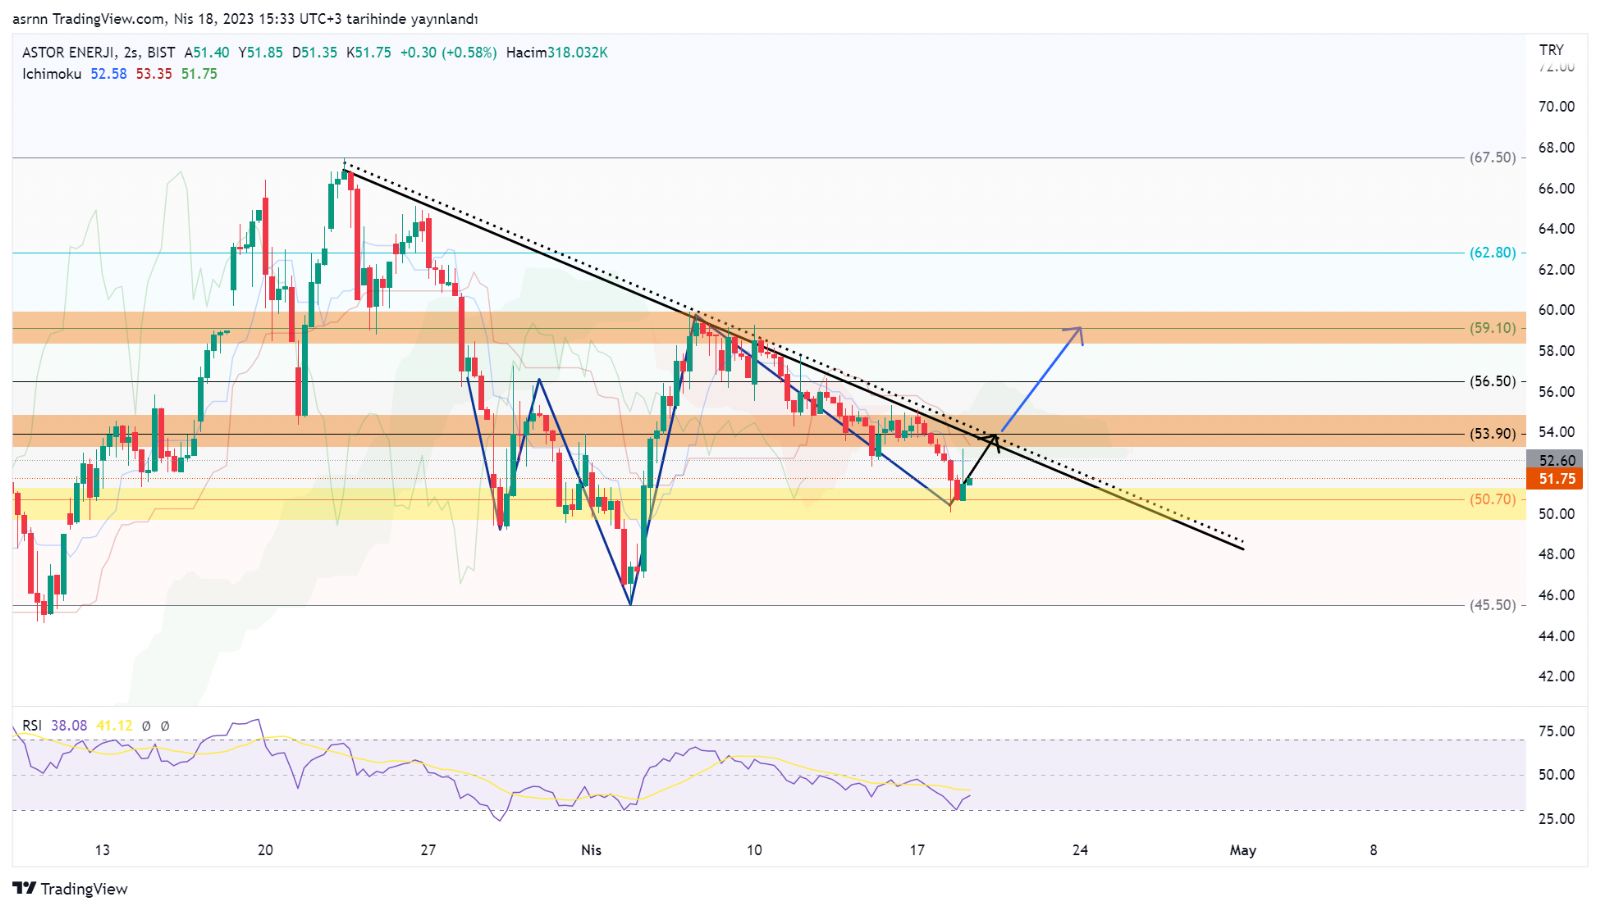Open the ASTOR ENERJI symbol title
Image resolution: width=1600 pixels, height=910 pixels.
[x=67, y=52]
